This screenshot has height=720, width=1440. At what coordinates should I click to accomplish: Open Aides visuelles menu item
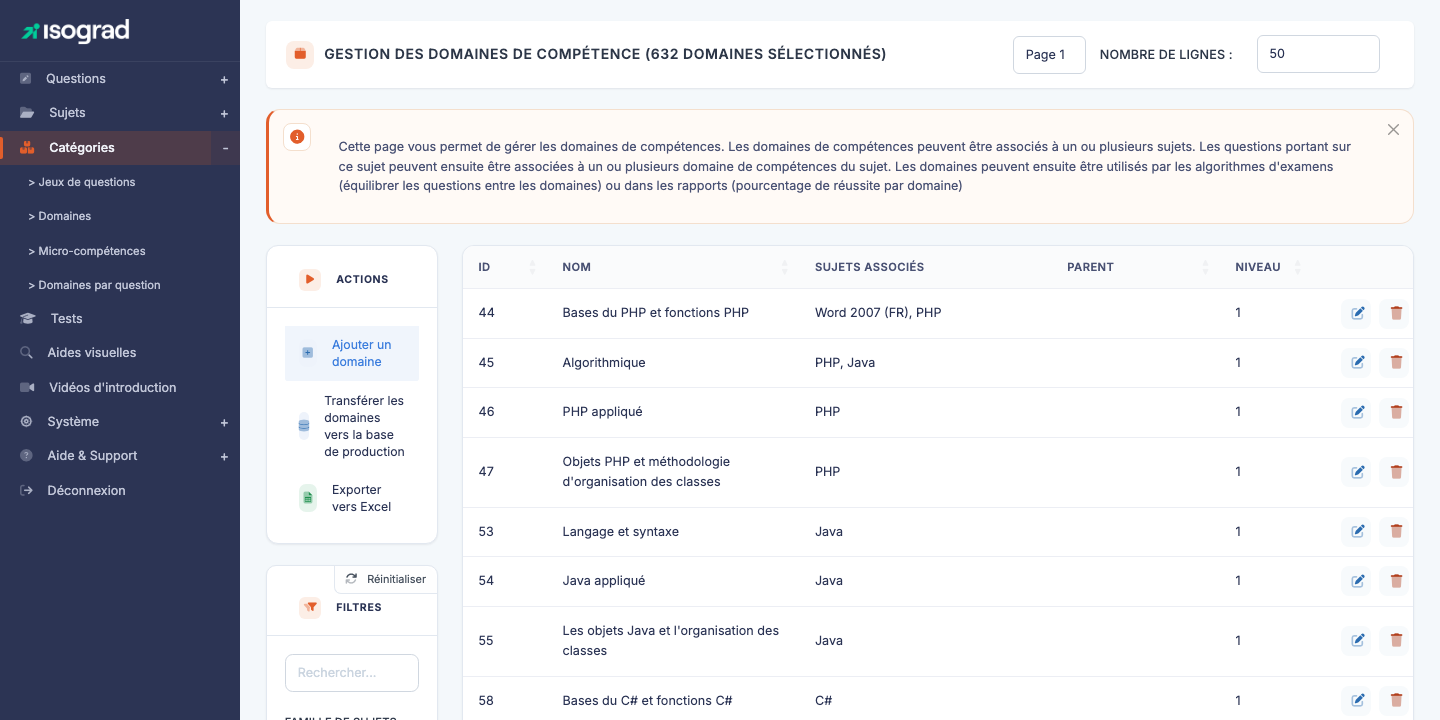click(x=92, y=352)
